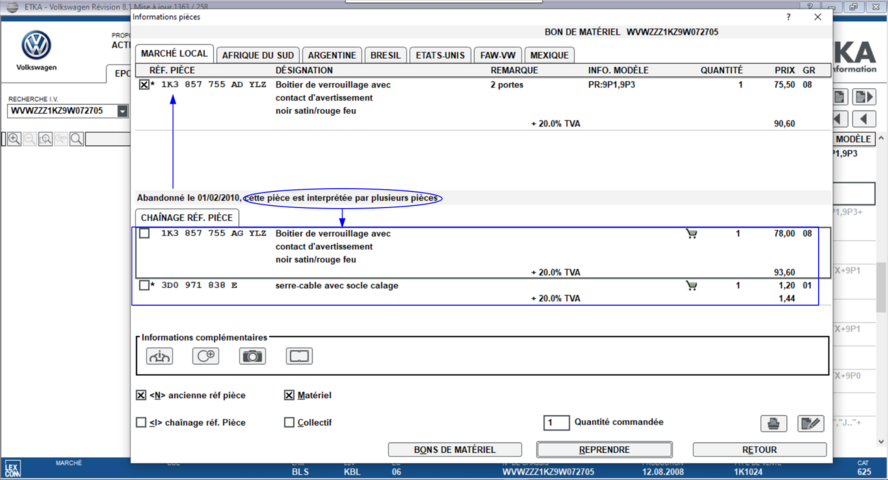
Task: Click 1K1024 sales type in status bar
Action: pos(748,472)
